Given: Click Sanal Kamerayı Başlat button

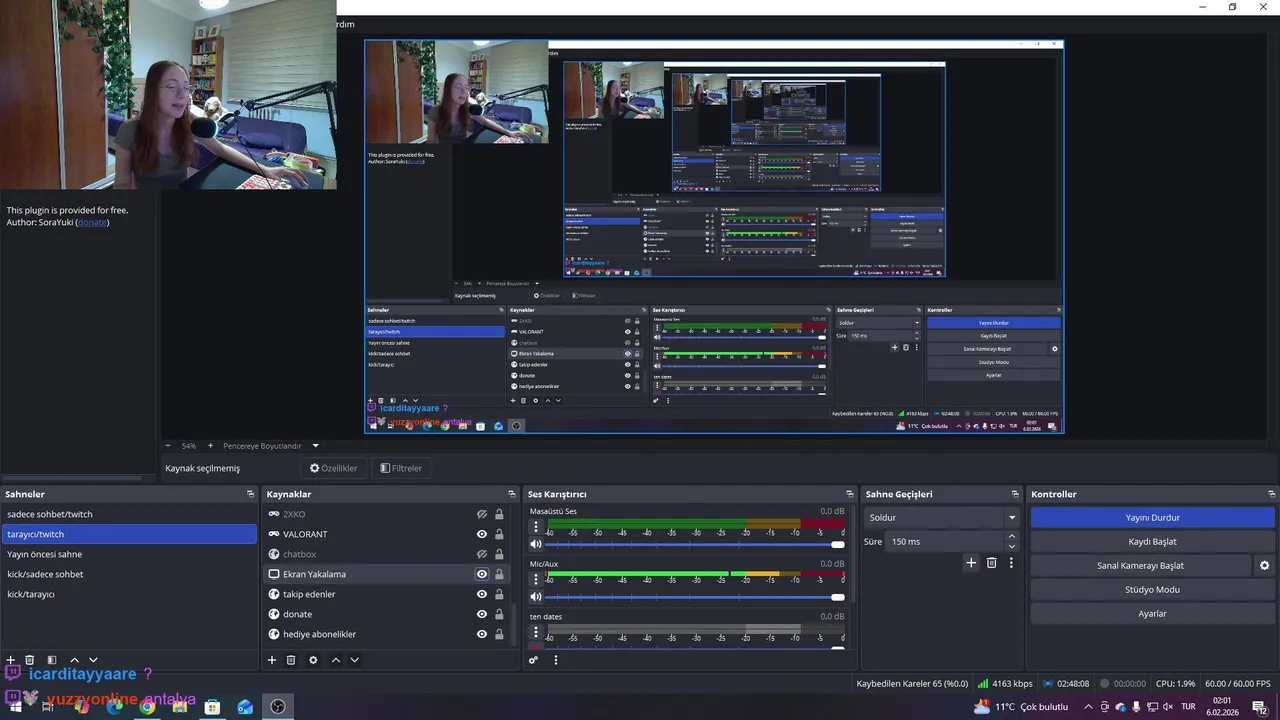Looking at the screenshot, I should [x=1140, y=565].
